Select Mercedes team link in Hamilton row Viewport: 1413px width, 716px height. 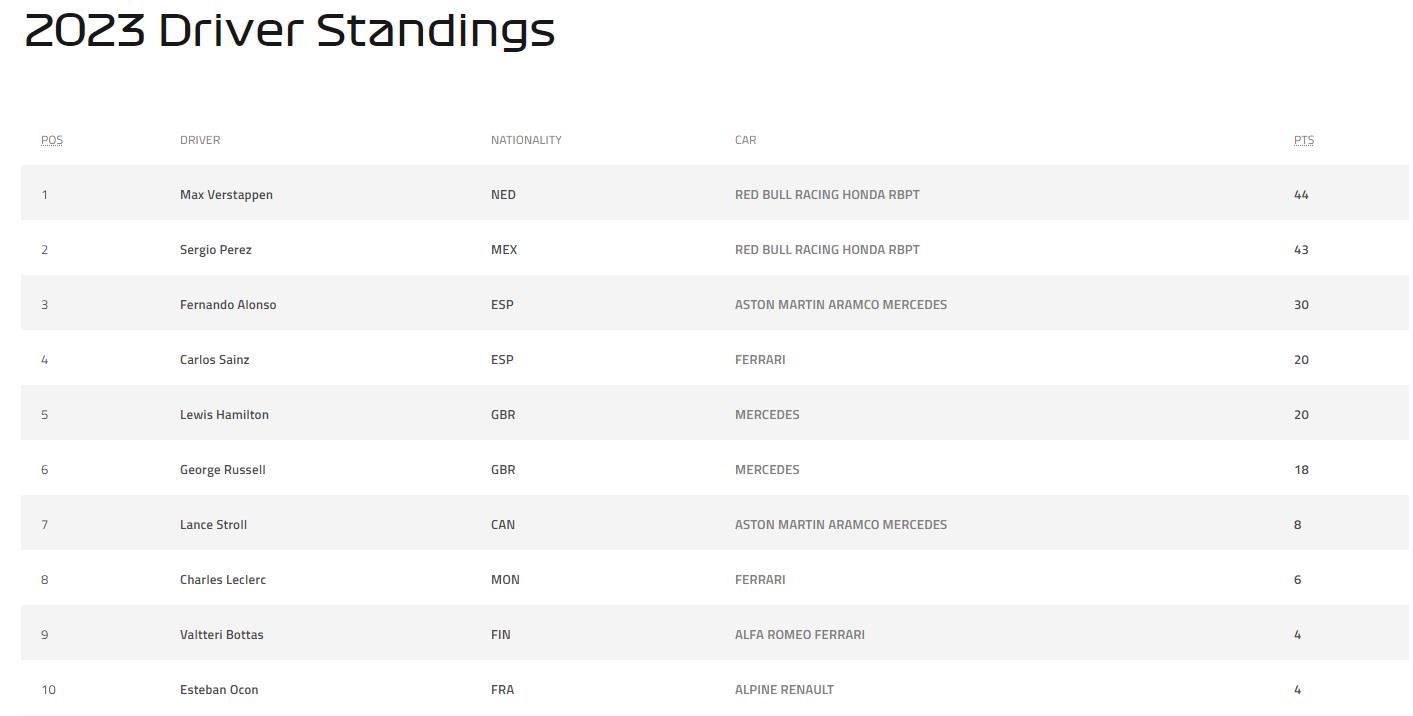(x=767, y=415)
